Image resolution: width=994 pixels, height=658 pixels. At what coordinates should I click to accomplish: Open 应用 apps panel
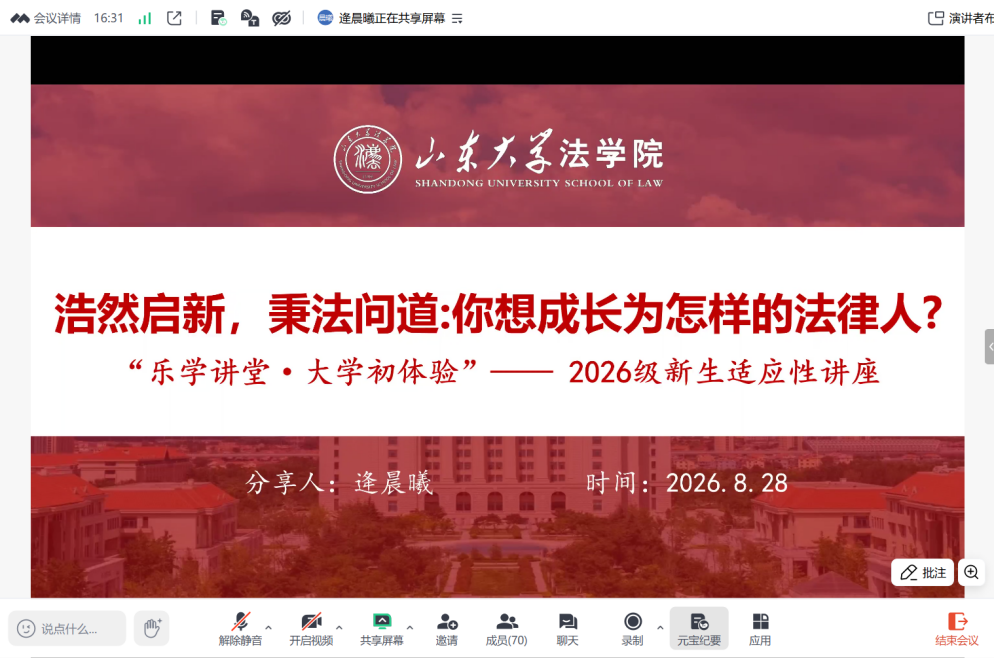[760, 629]
